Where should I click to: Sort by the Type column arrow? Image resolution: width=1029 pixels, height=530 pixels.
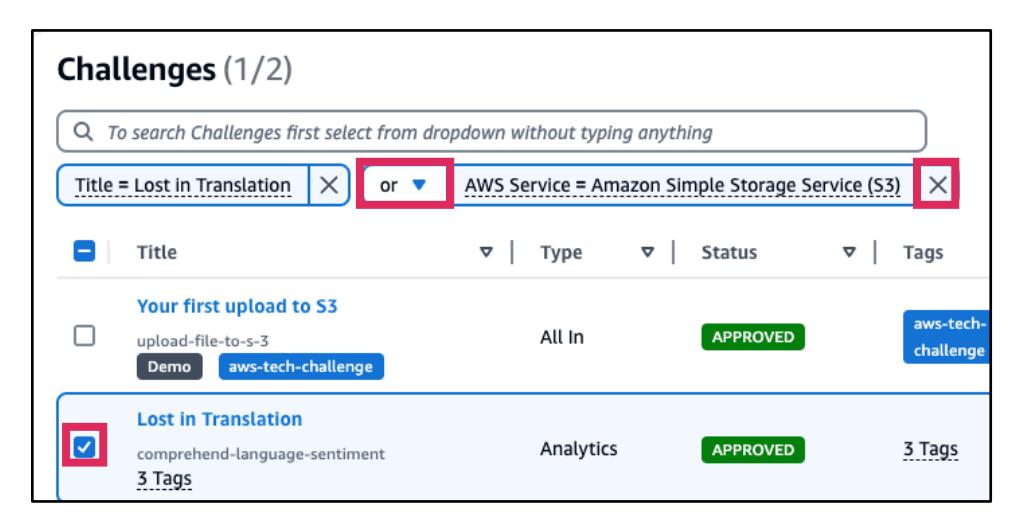(647, 254)
